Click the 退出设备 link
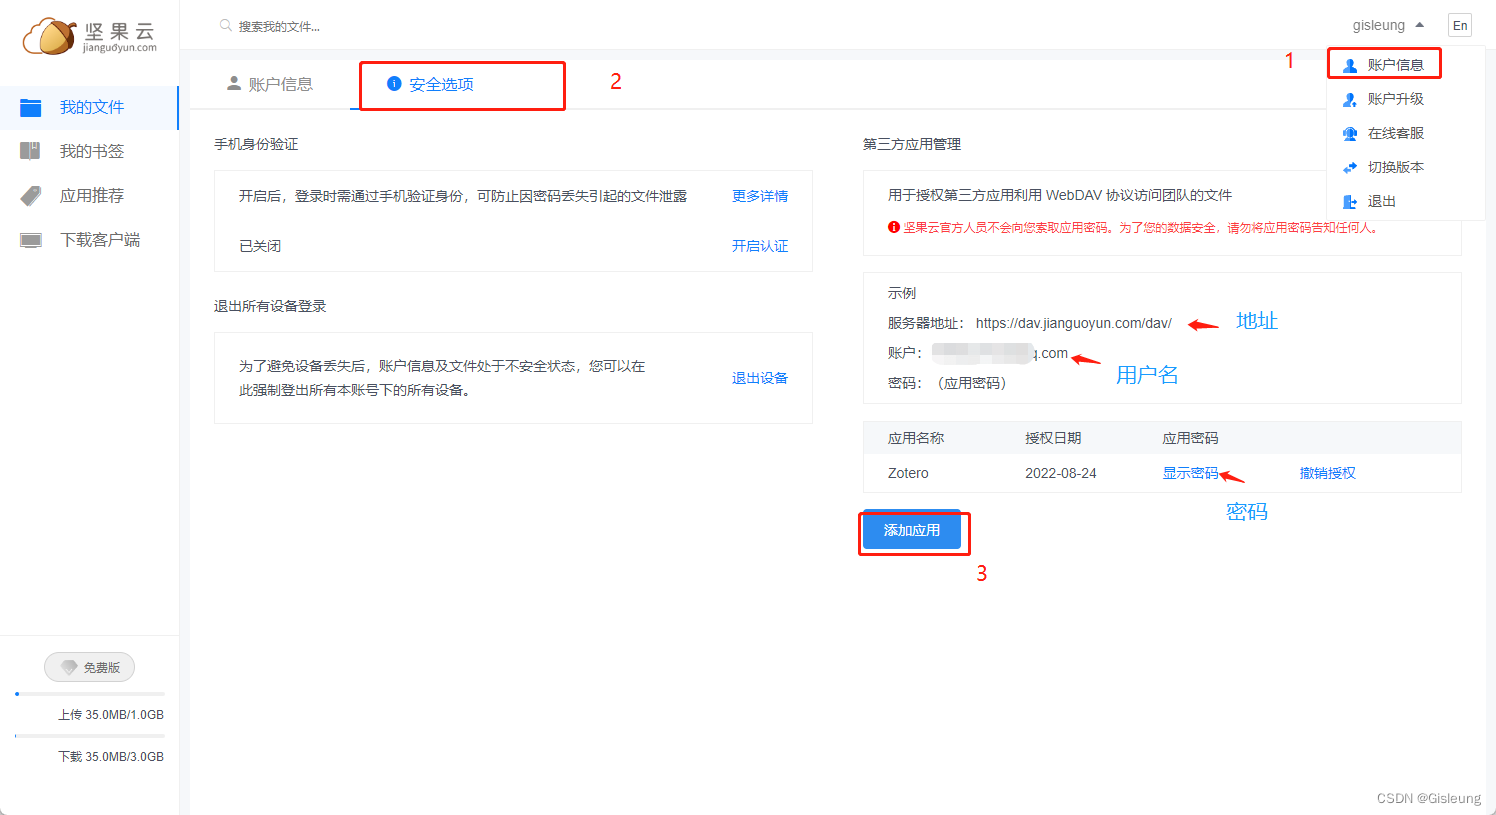 [760, 378]
